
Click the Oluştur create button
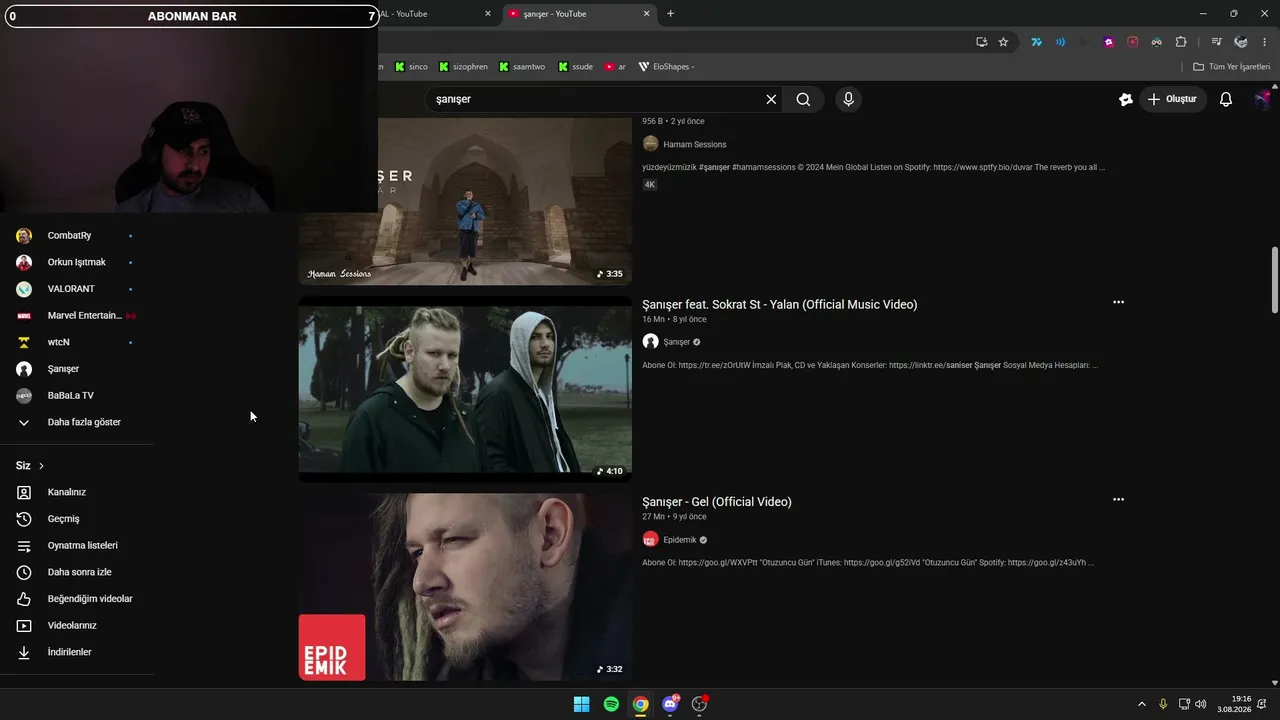tap(1174, 99)
